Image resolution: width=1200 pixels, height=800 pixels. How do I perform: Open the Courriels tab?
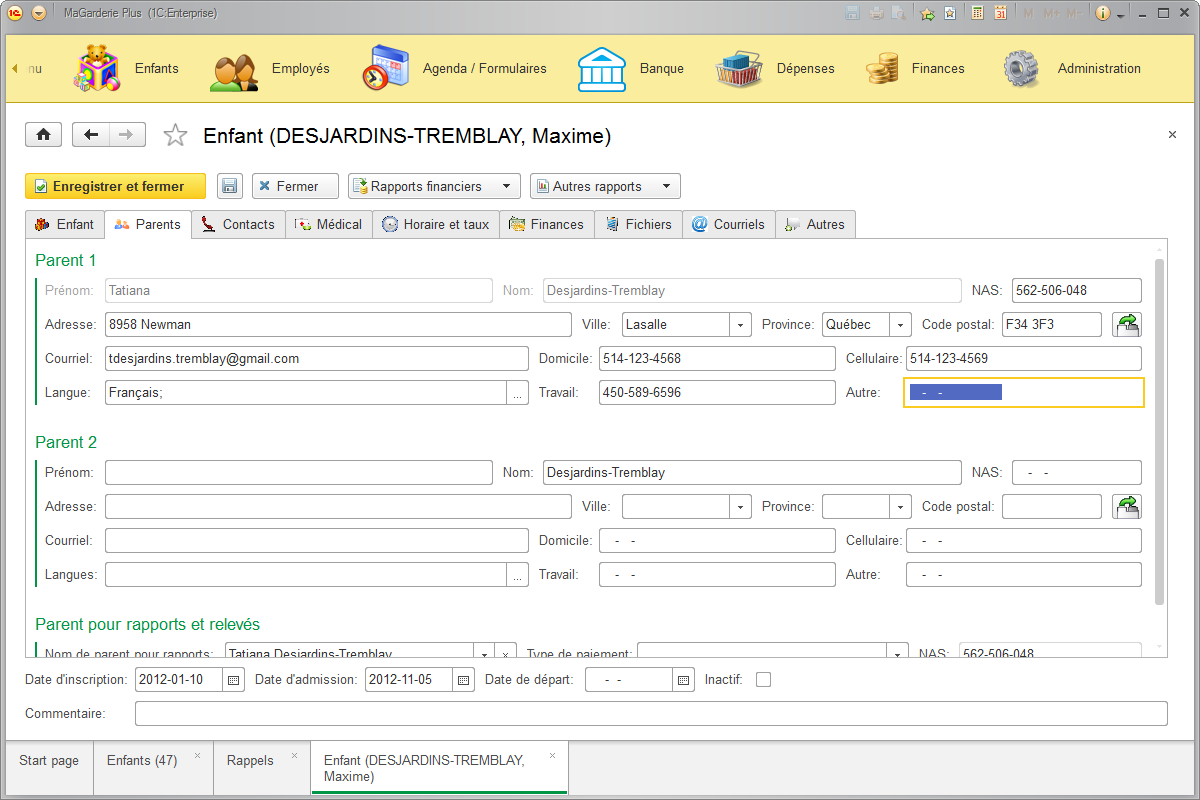(728, 224)
